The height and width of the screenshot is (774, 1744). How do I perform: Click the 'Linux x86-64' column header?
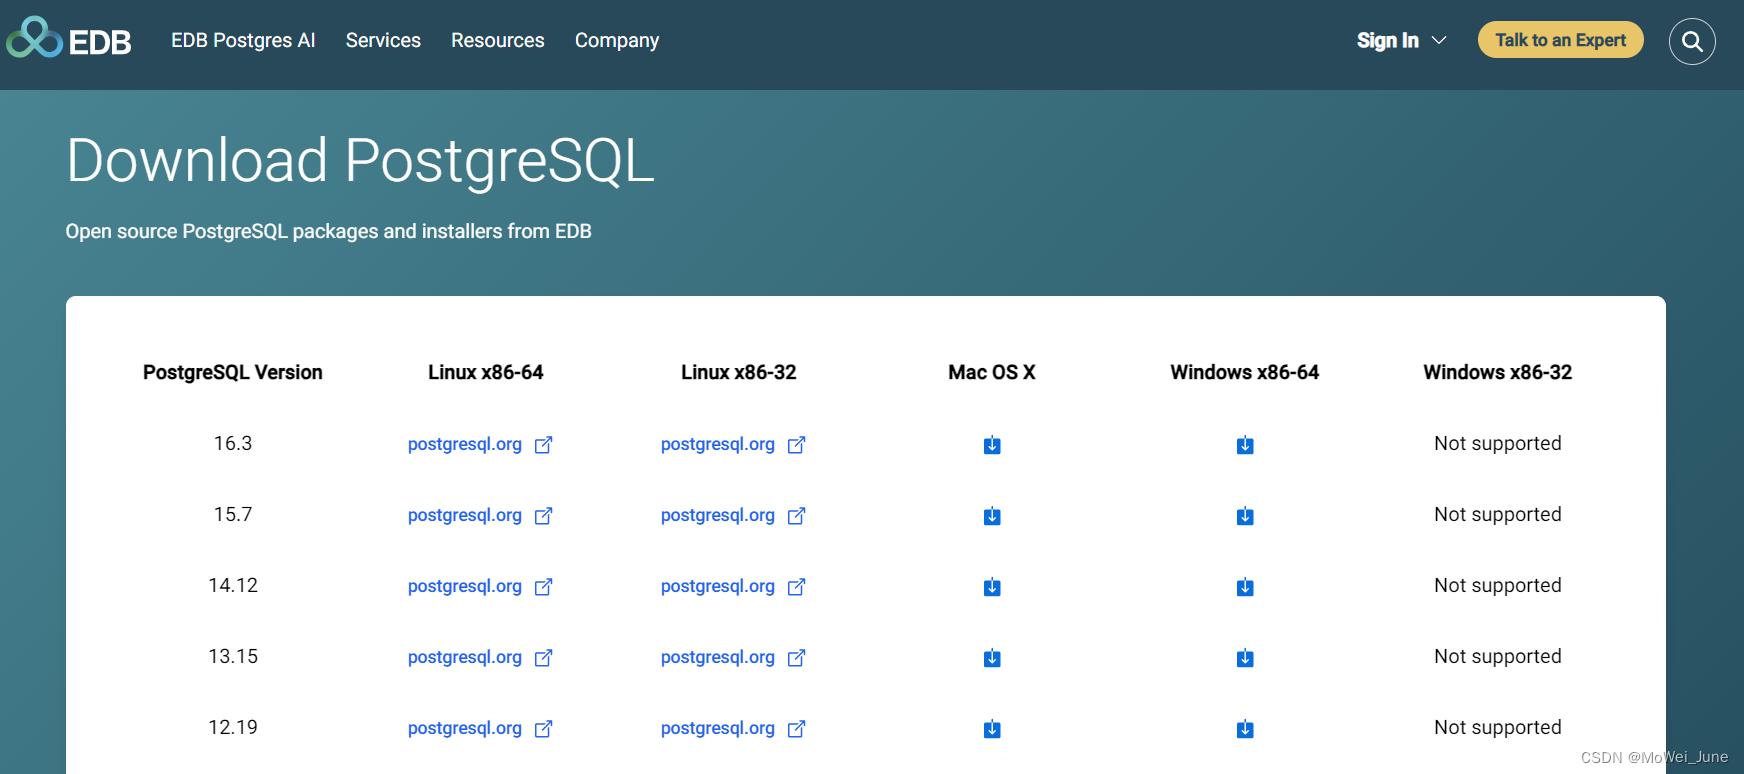486,372
